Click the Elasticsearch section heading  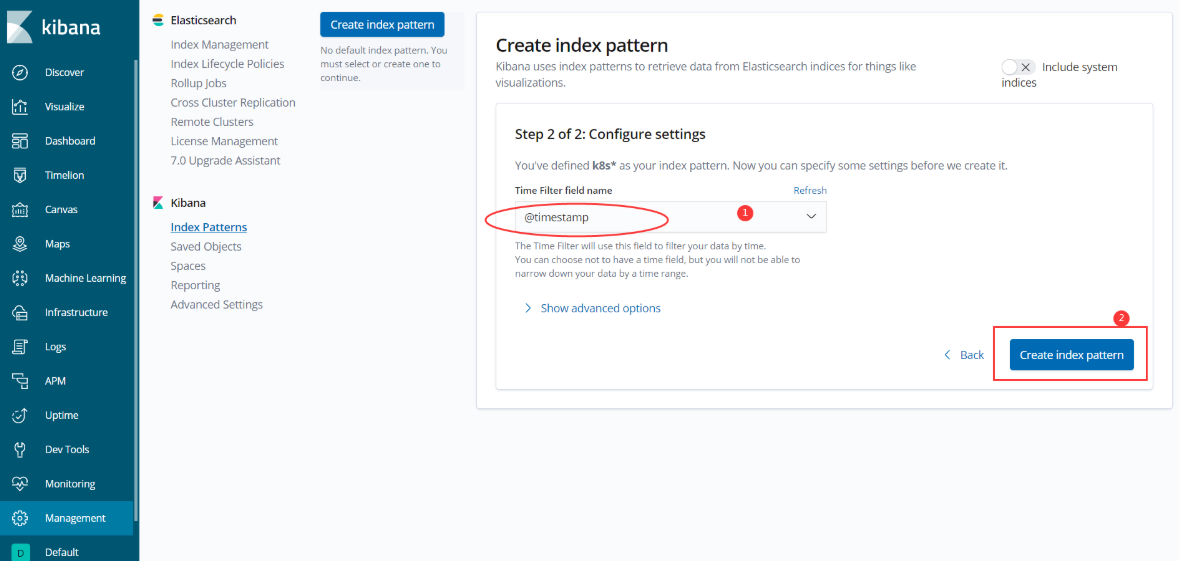tap(203, 20)
